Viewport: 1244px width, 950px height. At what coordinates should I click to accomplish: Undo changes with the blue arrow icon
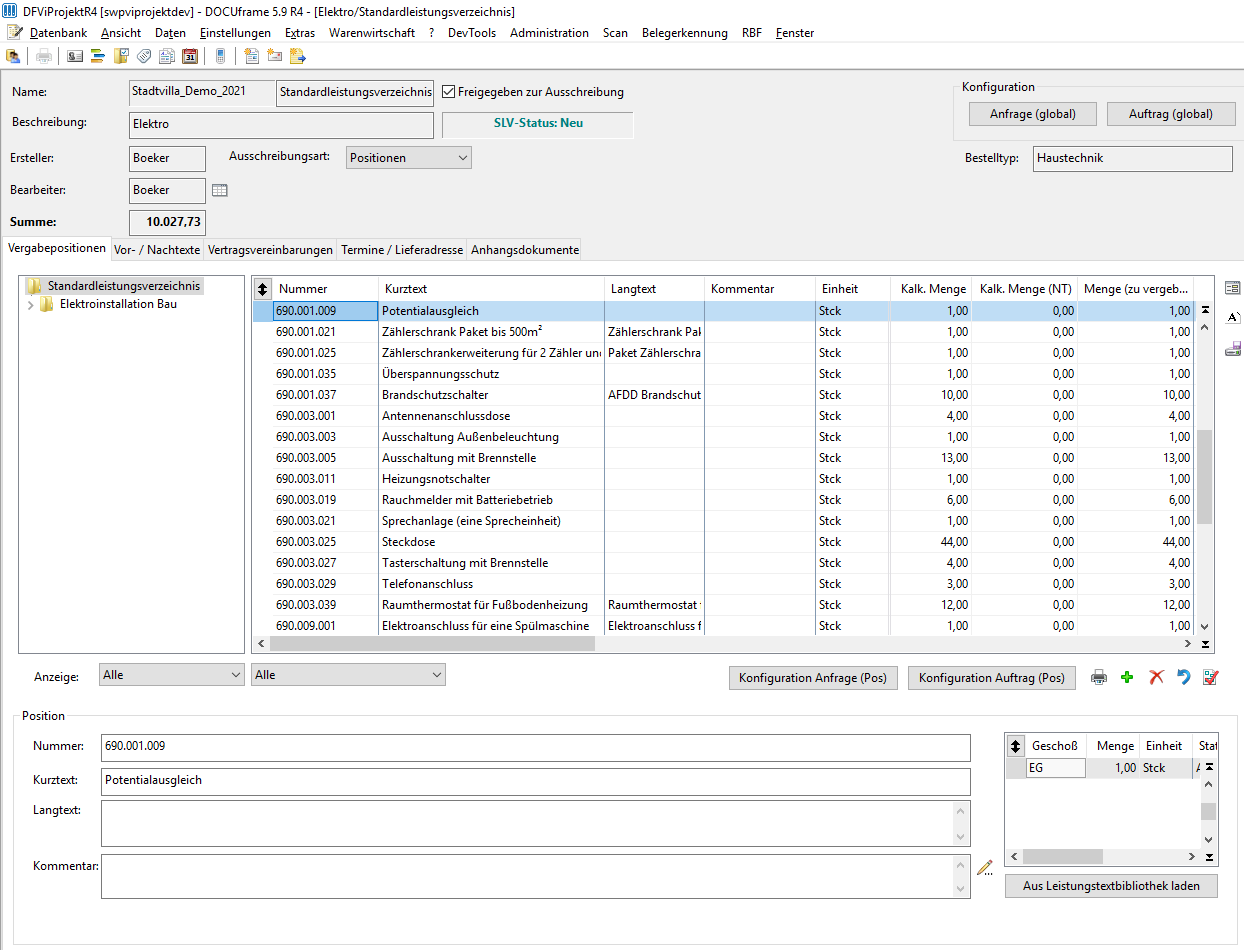pyautogui.click(x=1184, y=678)
